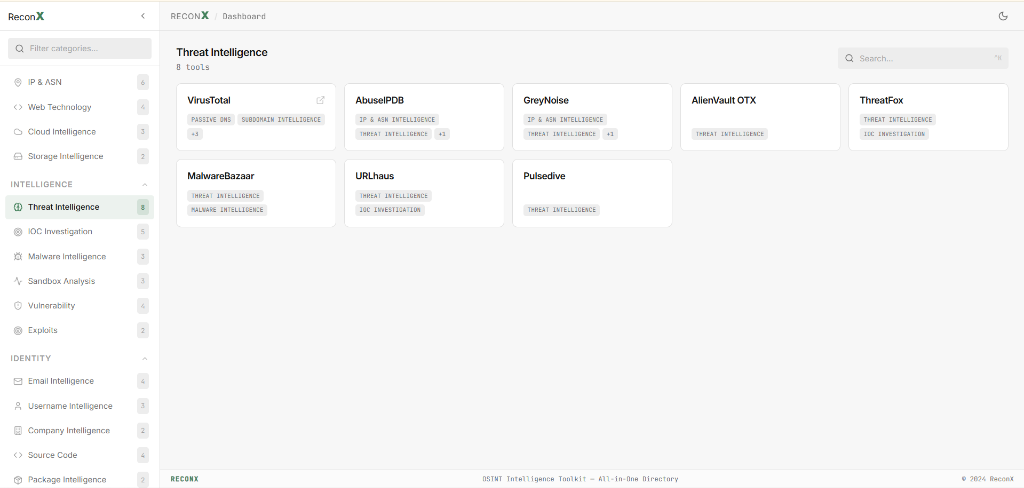This screenshot has width=1024, height=488.
Task: Click the Package Intelligence box icon
Action: pos(18,480)
